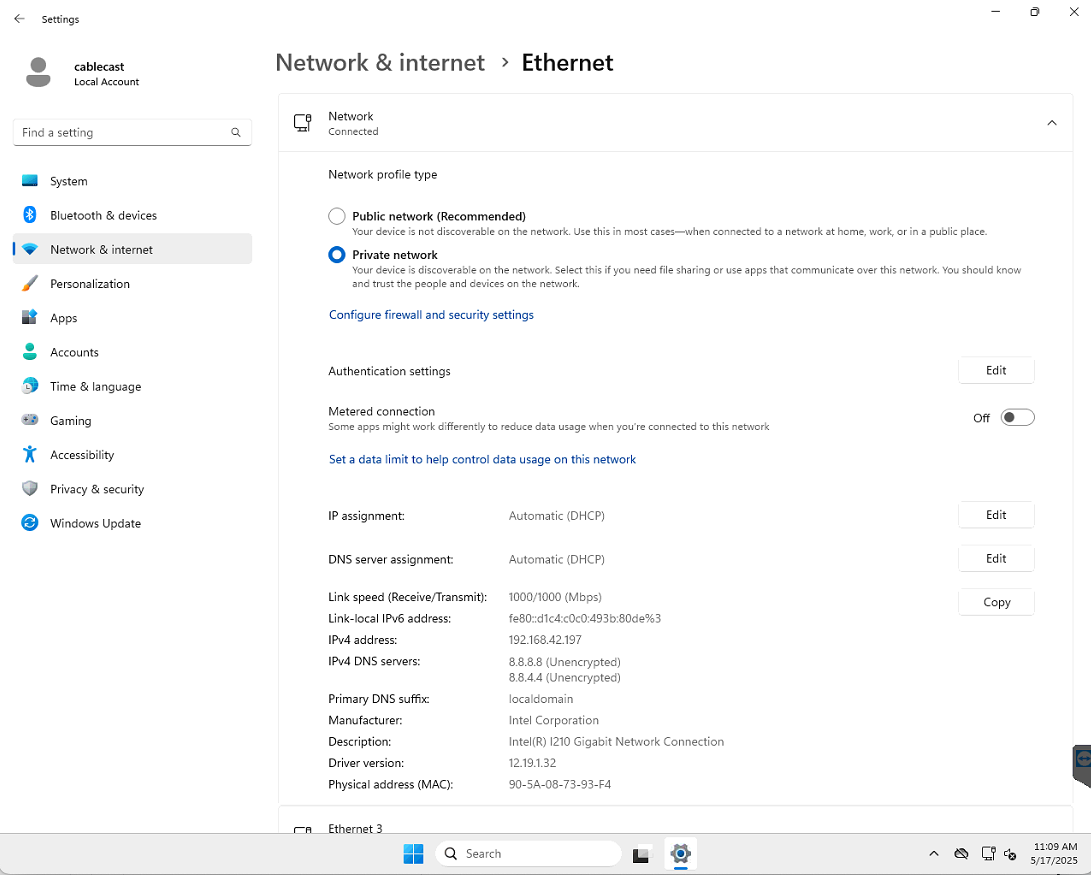Image resolution: width=1091 pixels, height=875 pixels.
Task: Show hidden taskbar icons
Action: [934, 854]
